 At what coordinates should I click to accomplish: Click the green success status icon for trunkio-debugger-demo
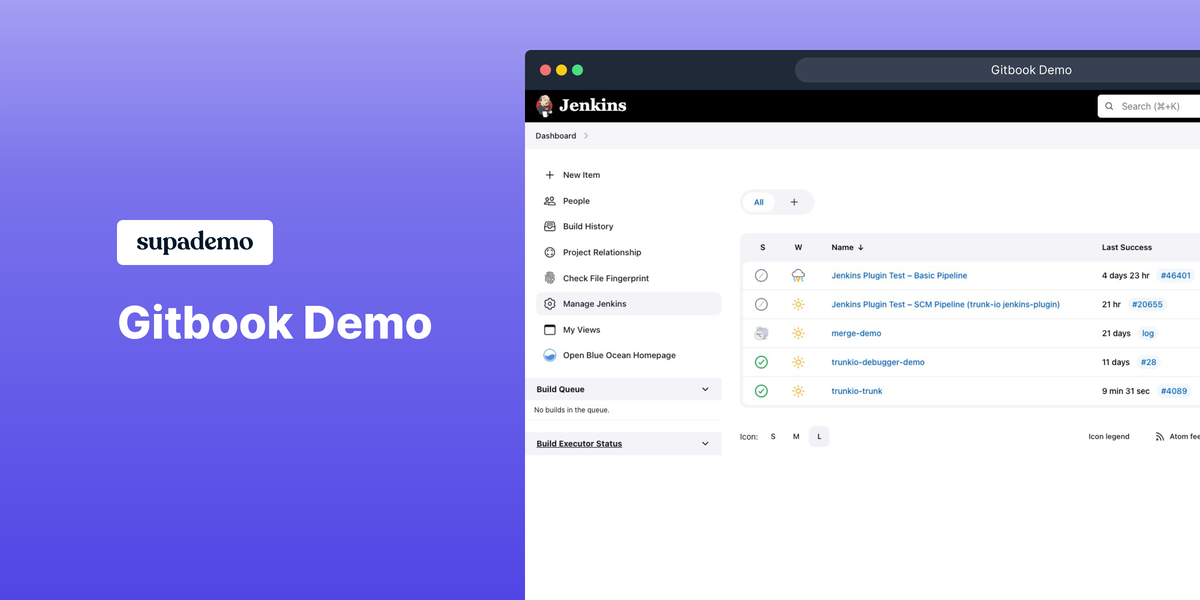point(761,362)
